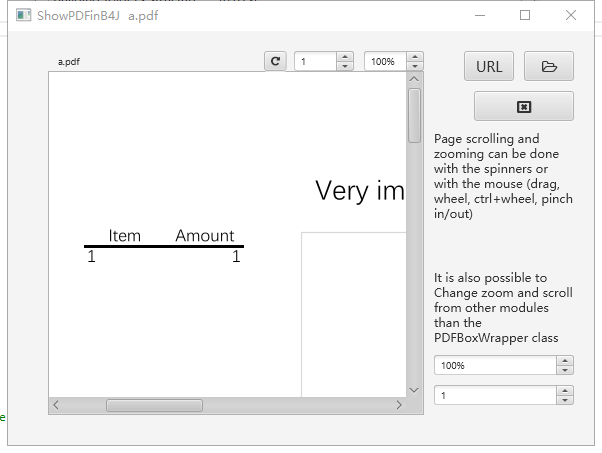Image resolution: width=602 pixels, height=453 pixels.
Task: Click the vertical scrollbar down arrow
Action: click(x=414, y=390)
